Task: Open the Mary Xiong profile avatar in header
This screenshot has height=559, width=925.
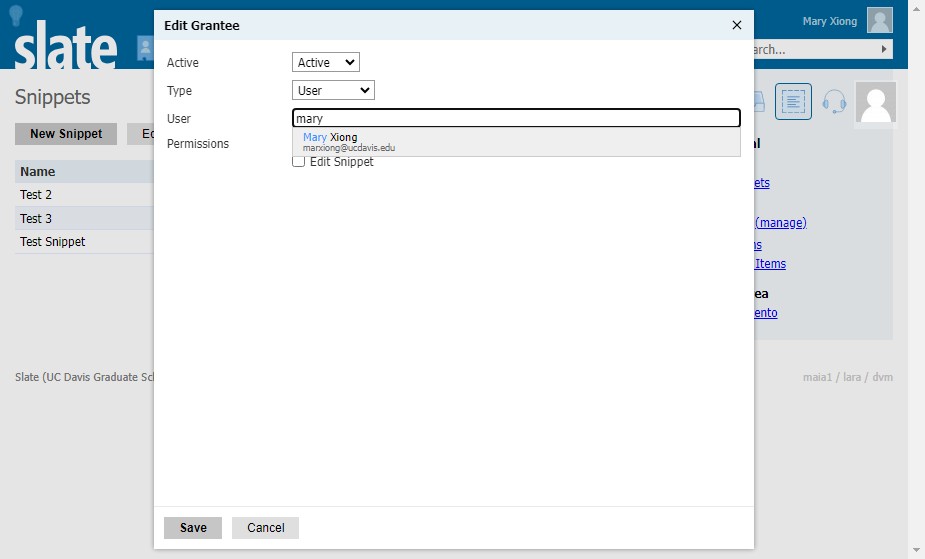Action: coord(880,21)
